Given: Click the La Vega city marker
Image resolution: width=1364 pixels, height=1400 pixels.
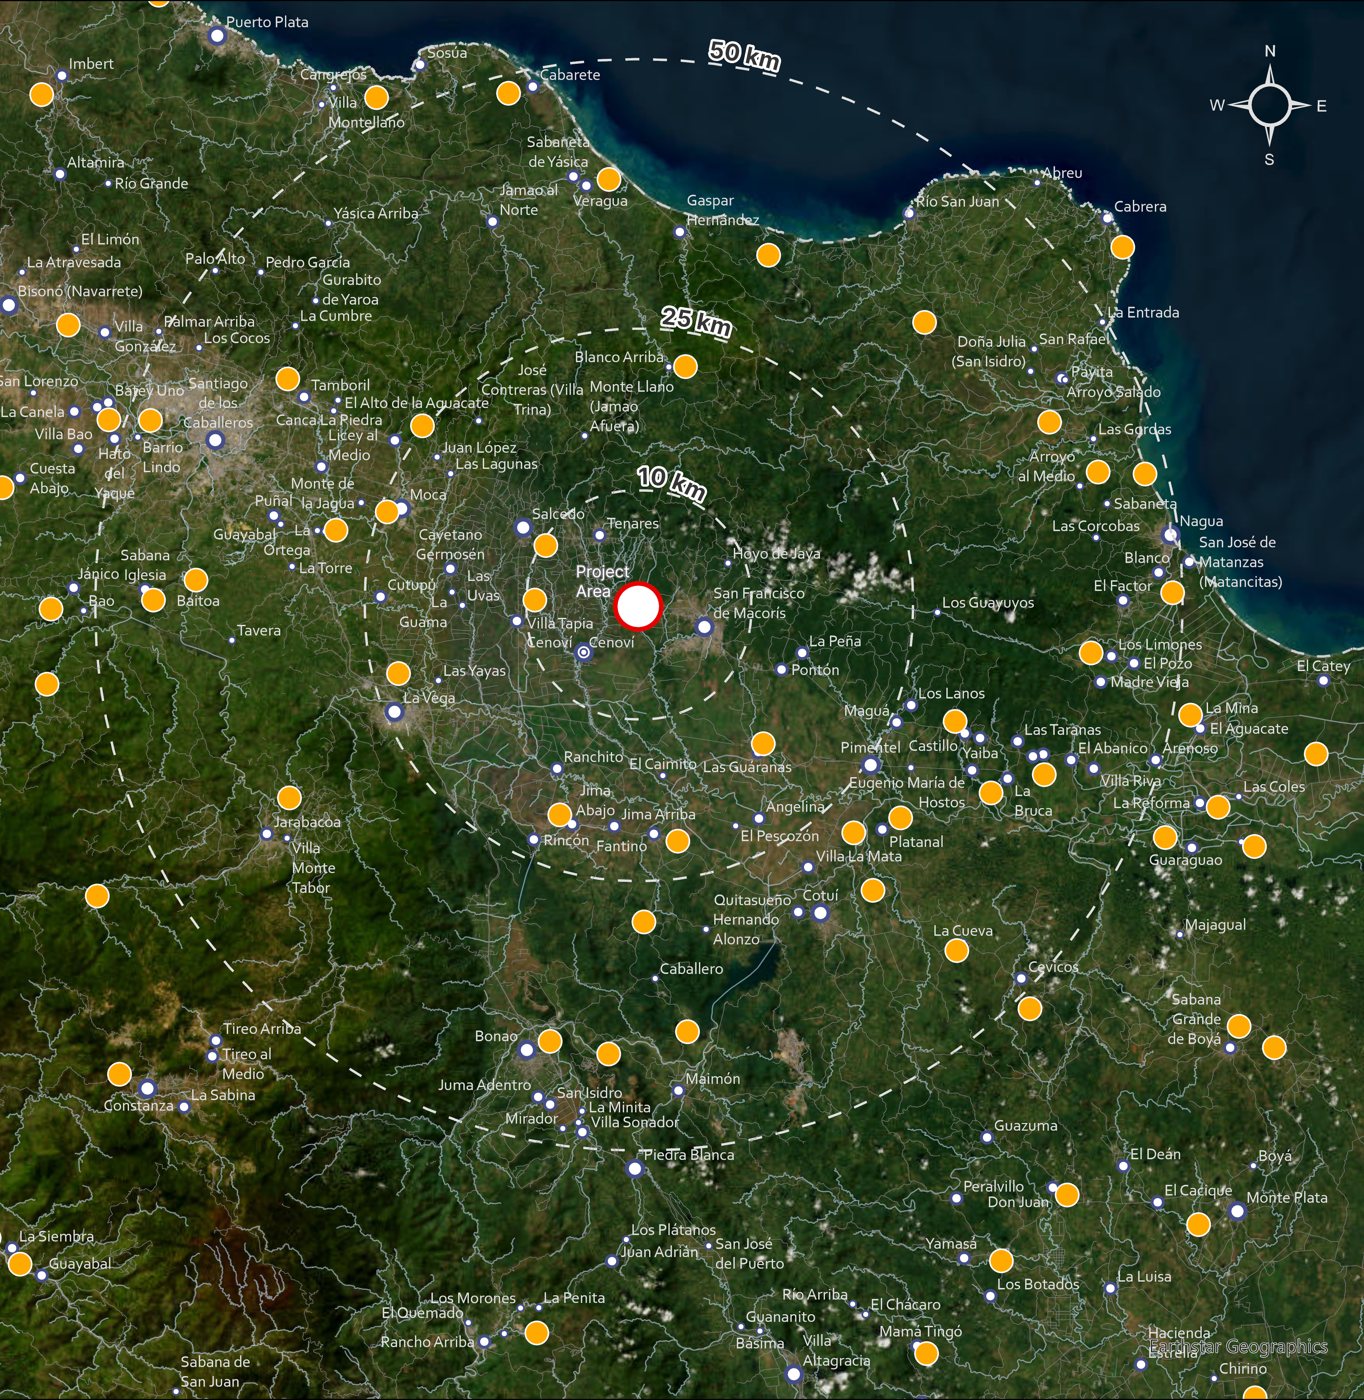Looking at the screenshot, I should click(x=394, y=712).
